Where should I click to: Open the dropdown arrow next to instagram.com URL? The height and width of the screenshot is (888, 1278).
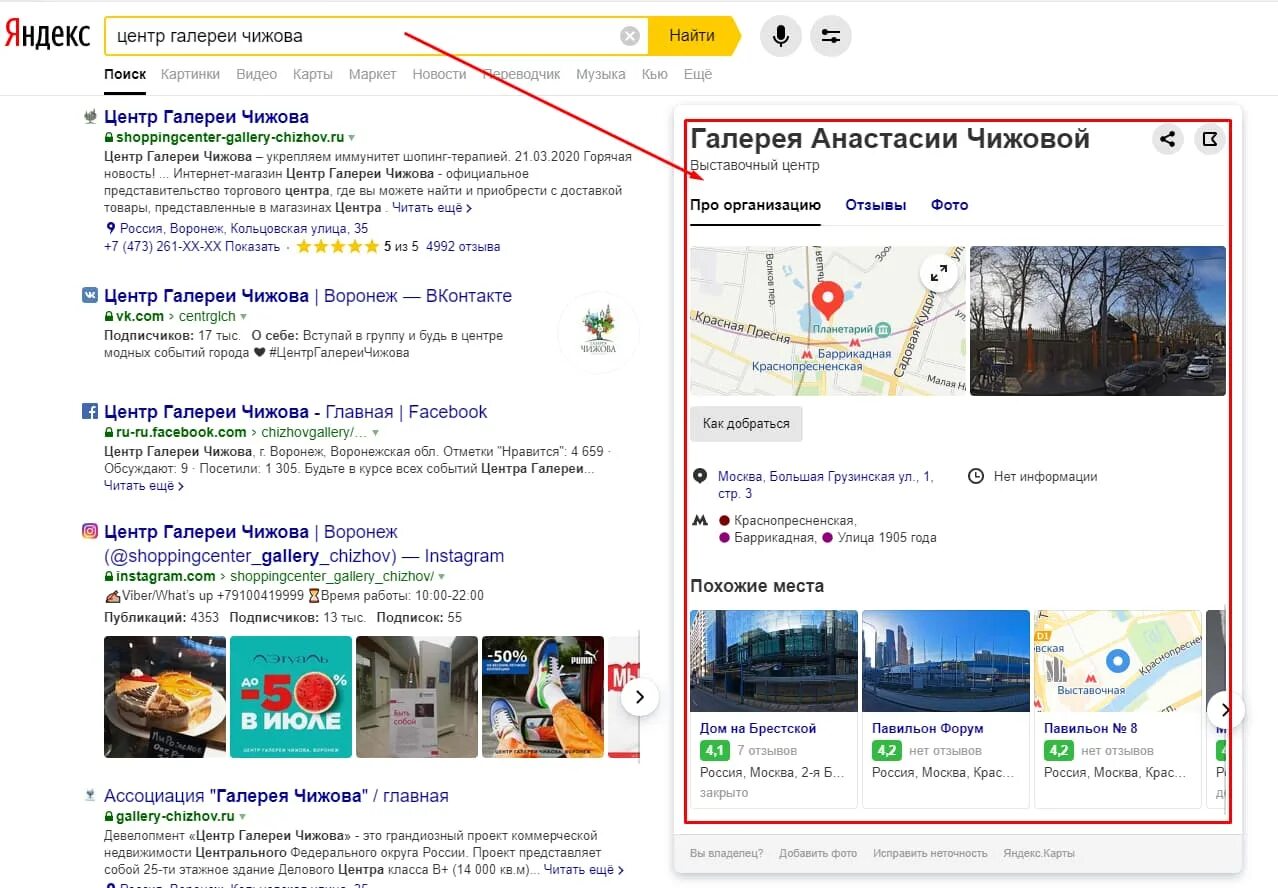[x=441, y=577]
